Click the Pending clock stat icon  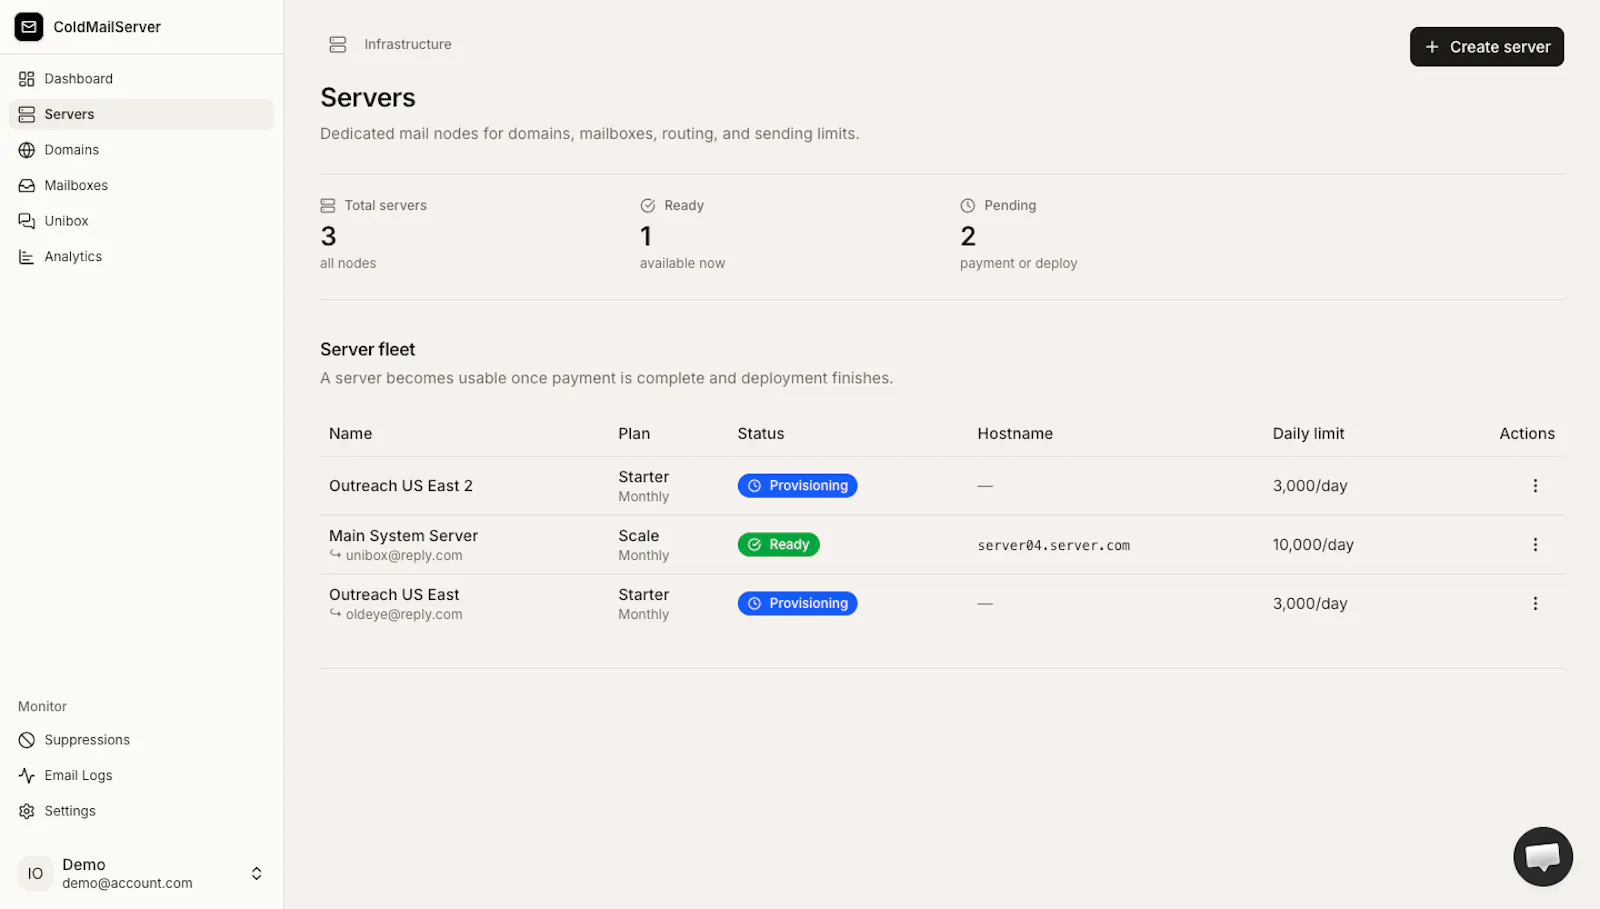tap(968, 205)
